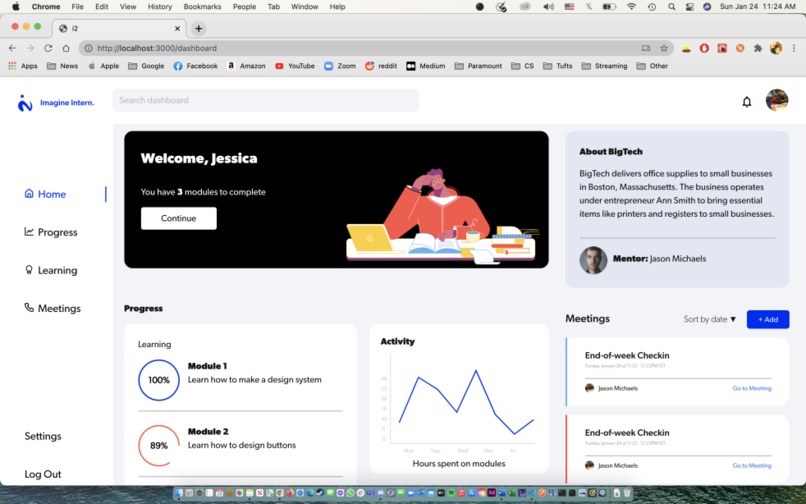
Task: Click the Time Machine clock icon
Action: click(652, 7)
